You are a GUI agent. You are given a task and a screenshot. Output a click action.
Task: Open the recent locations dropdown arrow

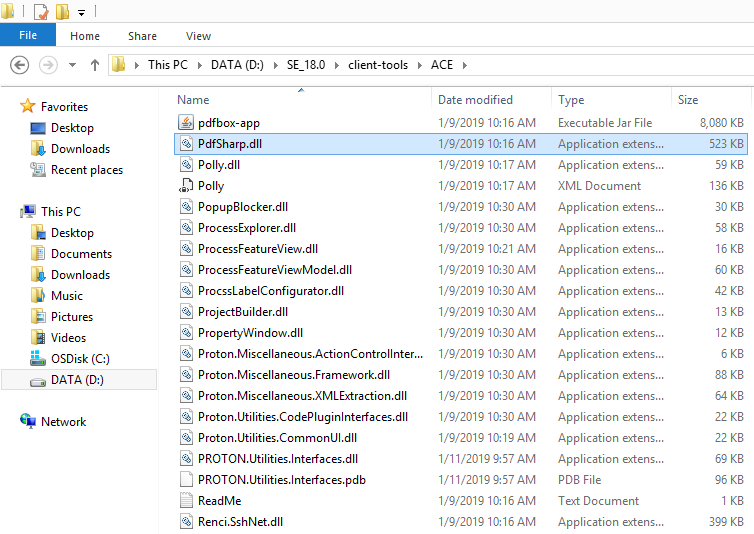[x=72, y=65]
